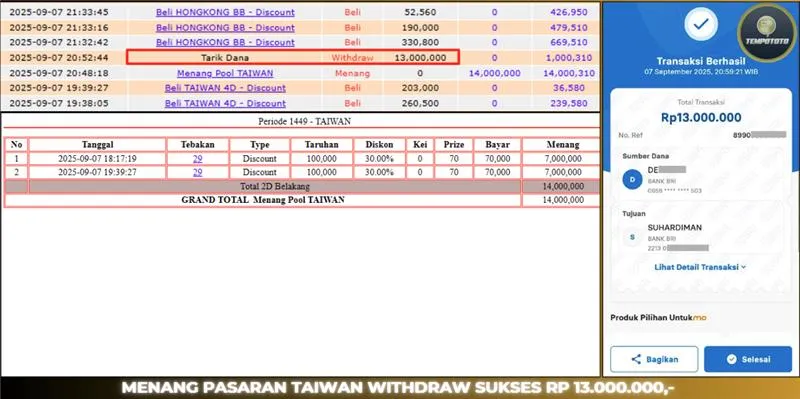Screen dimensions: 800x399
Task: Click the amount 52,560 in top row
Action: [421, 12]
